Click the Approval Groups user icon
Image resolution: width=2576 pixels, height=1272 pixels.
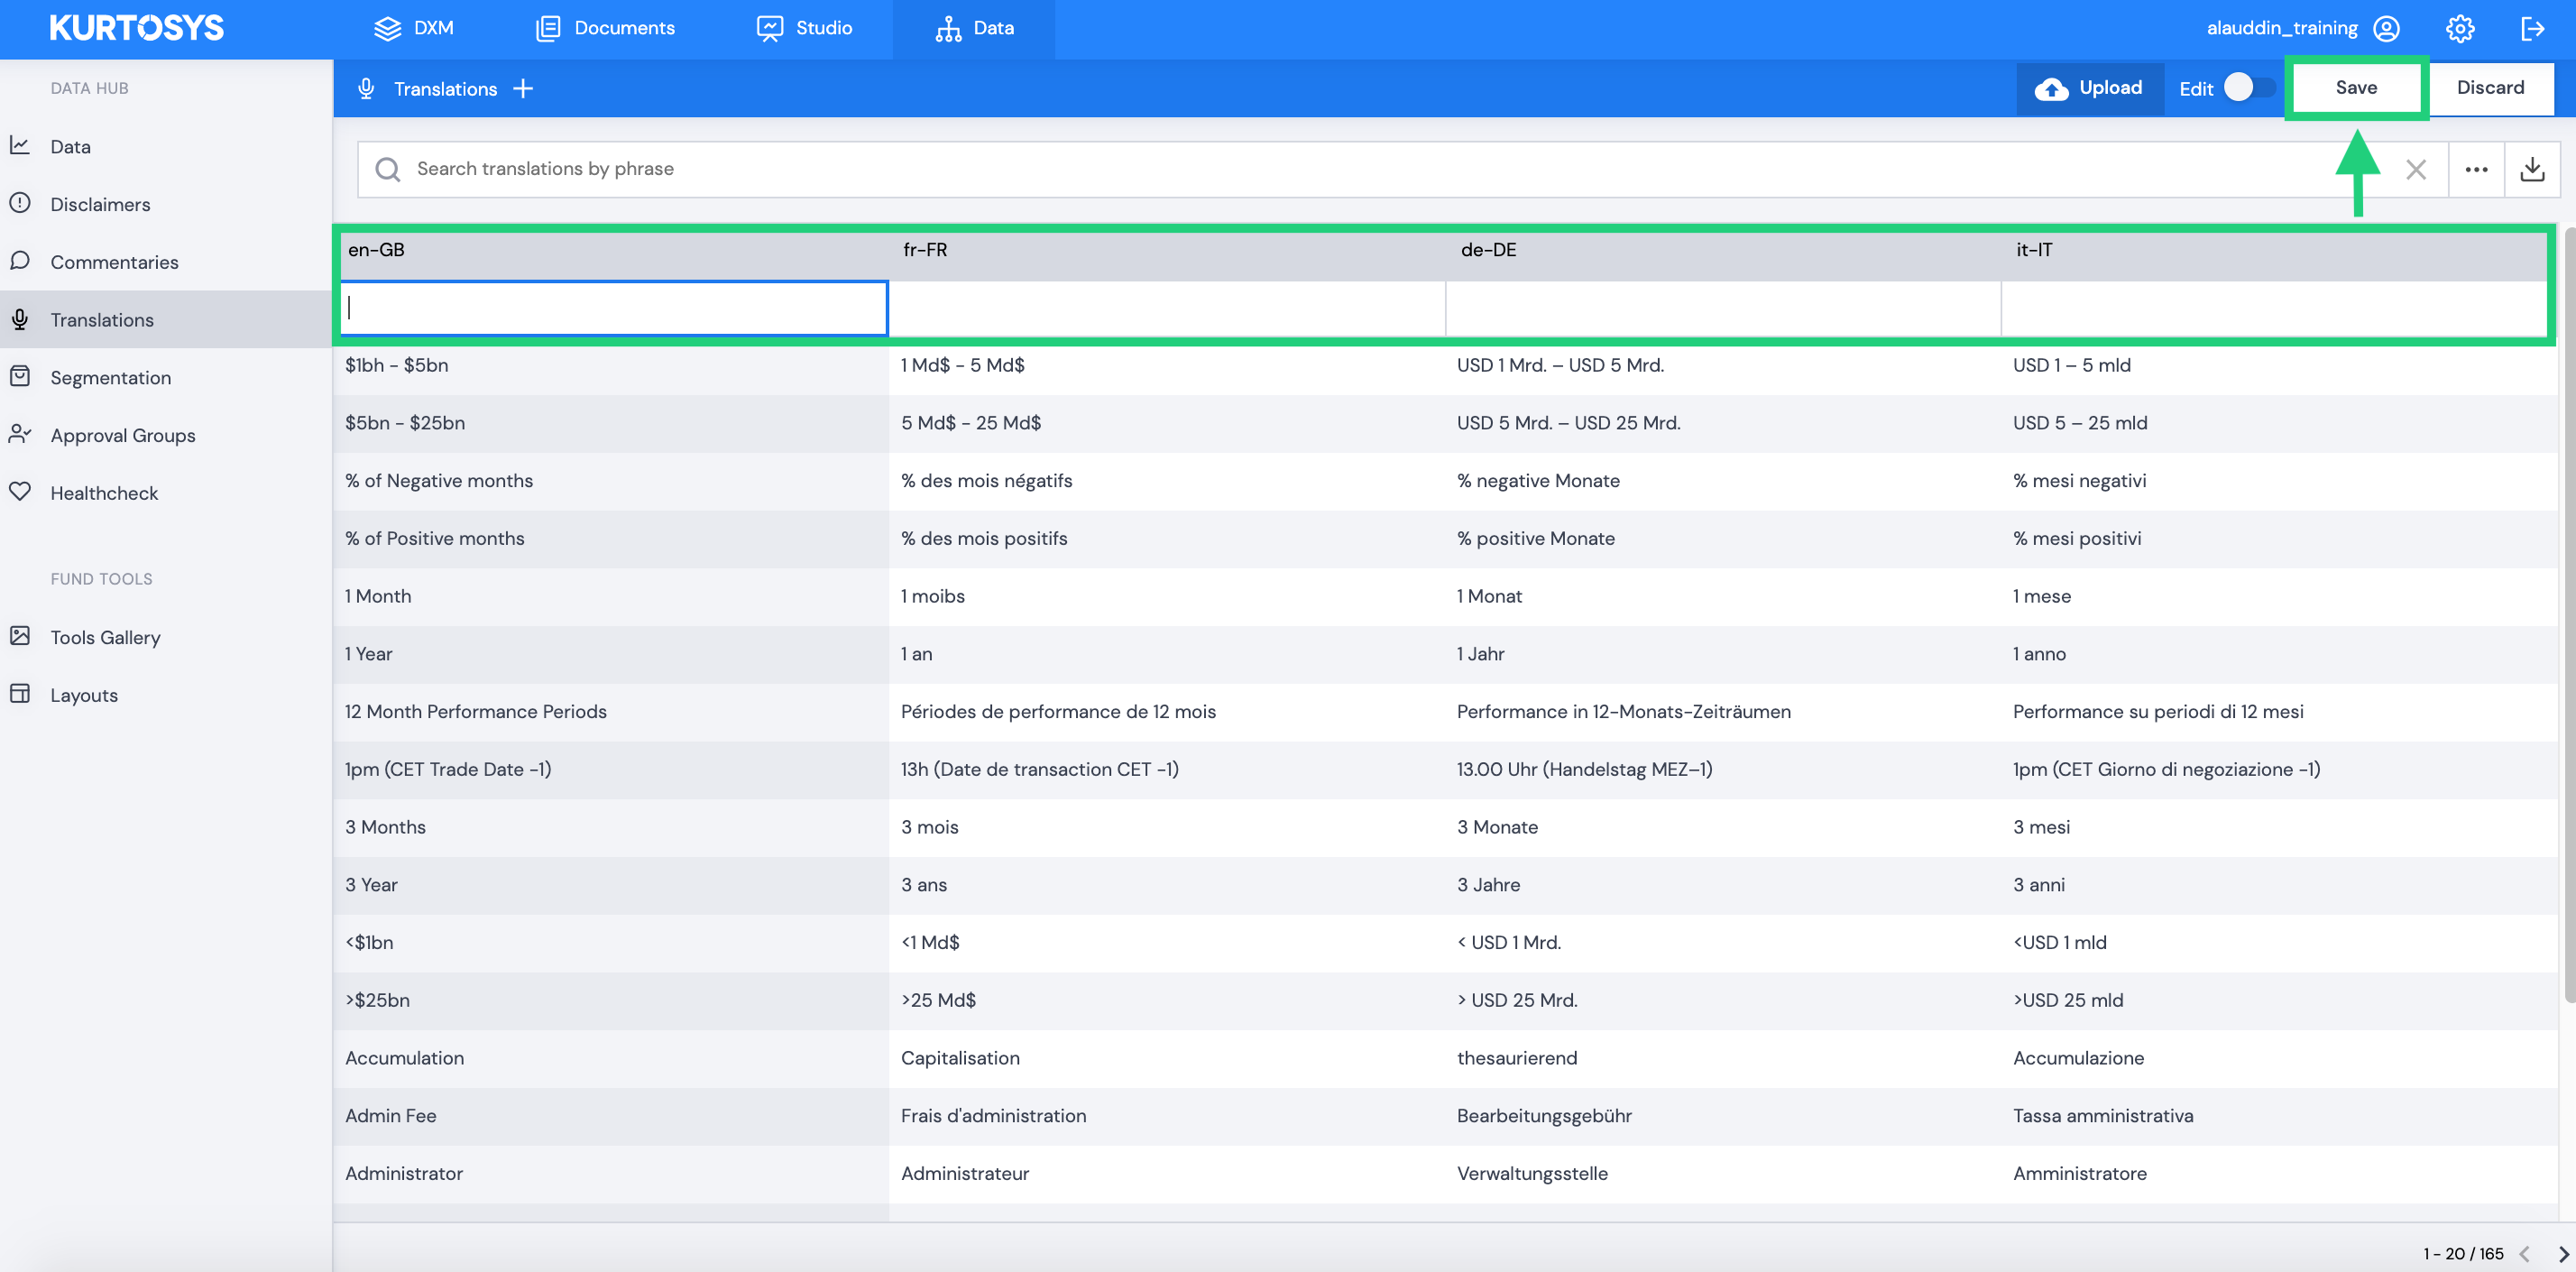point(20,434)
